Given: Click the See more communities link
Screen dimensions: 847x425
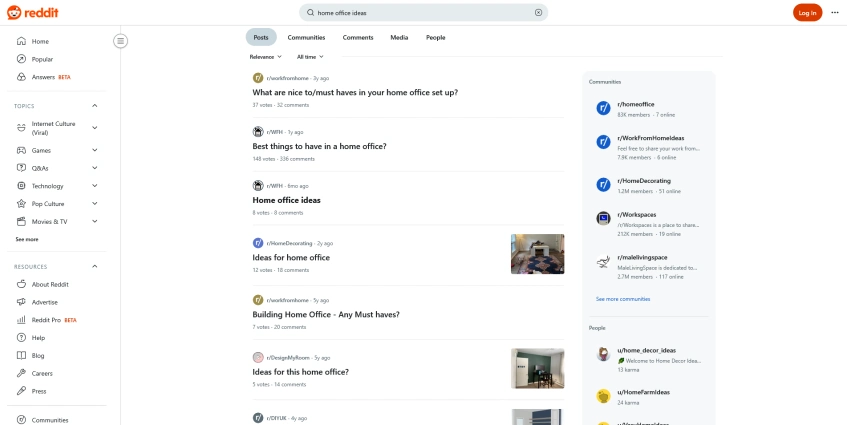Looking at the screenshot, I should pyautogui.click(x=623, y=299).
